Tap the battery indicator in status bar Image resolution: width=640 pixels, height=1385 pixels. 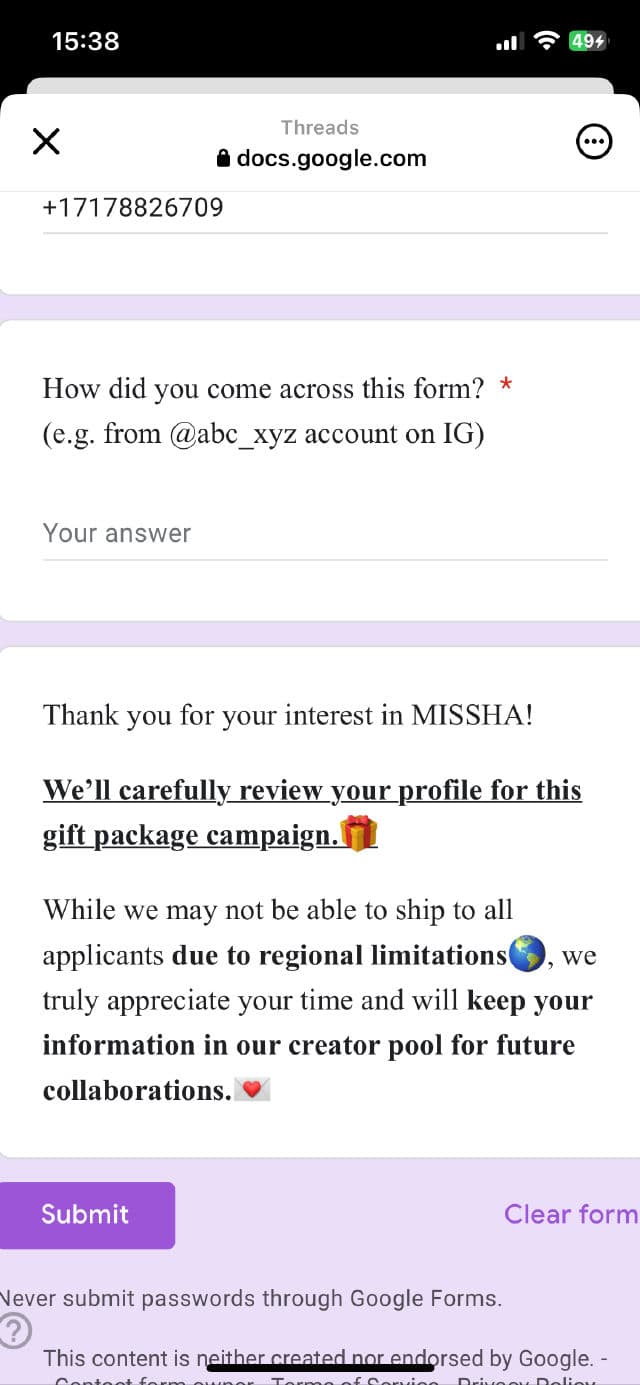(x=587, y=41)
